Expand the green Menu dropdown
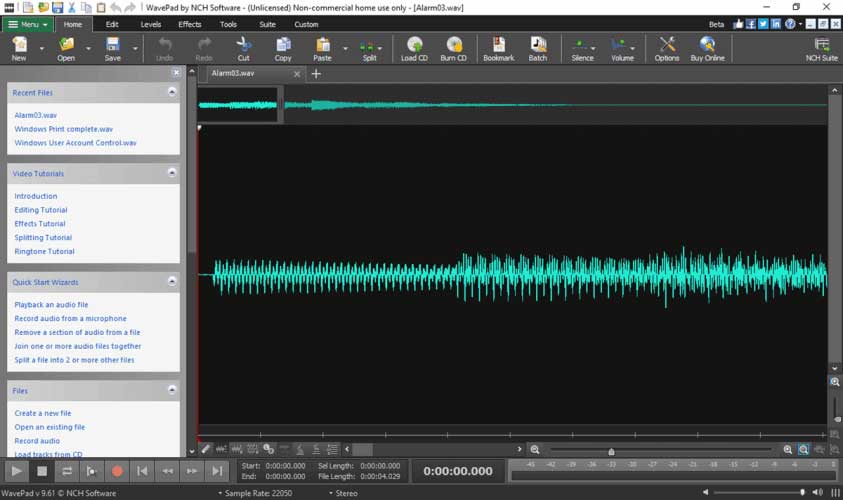This screenshot has width=843, height=500. tap(26, 24)
